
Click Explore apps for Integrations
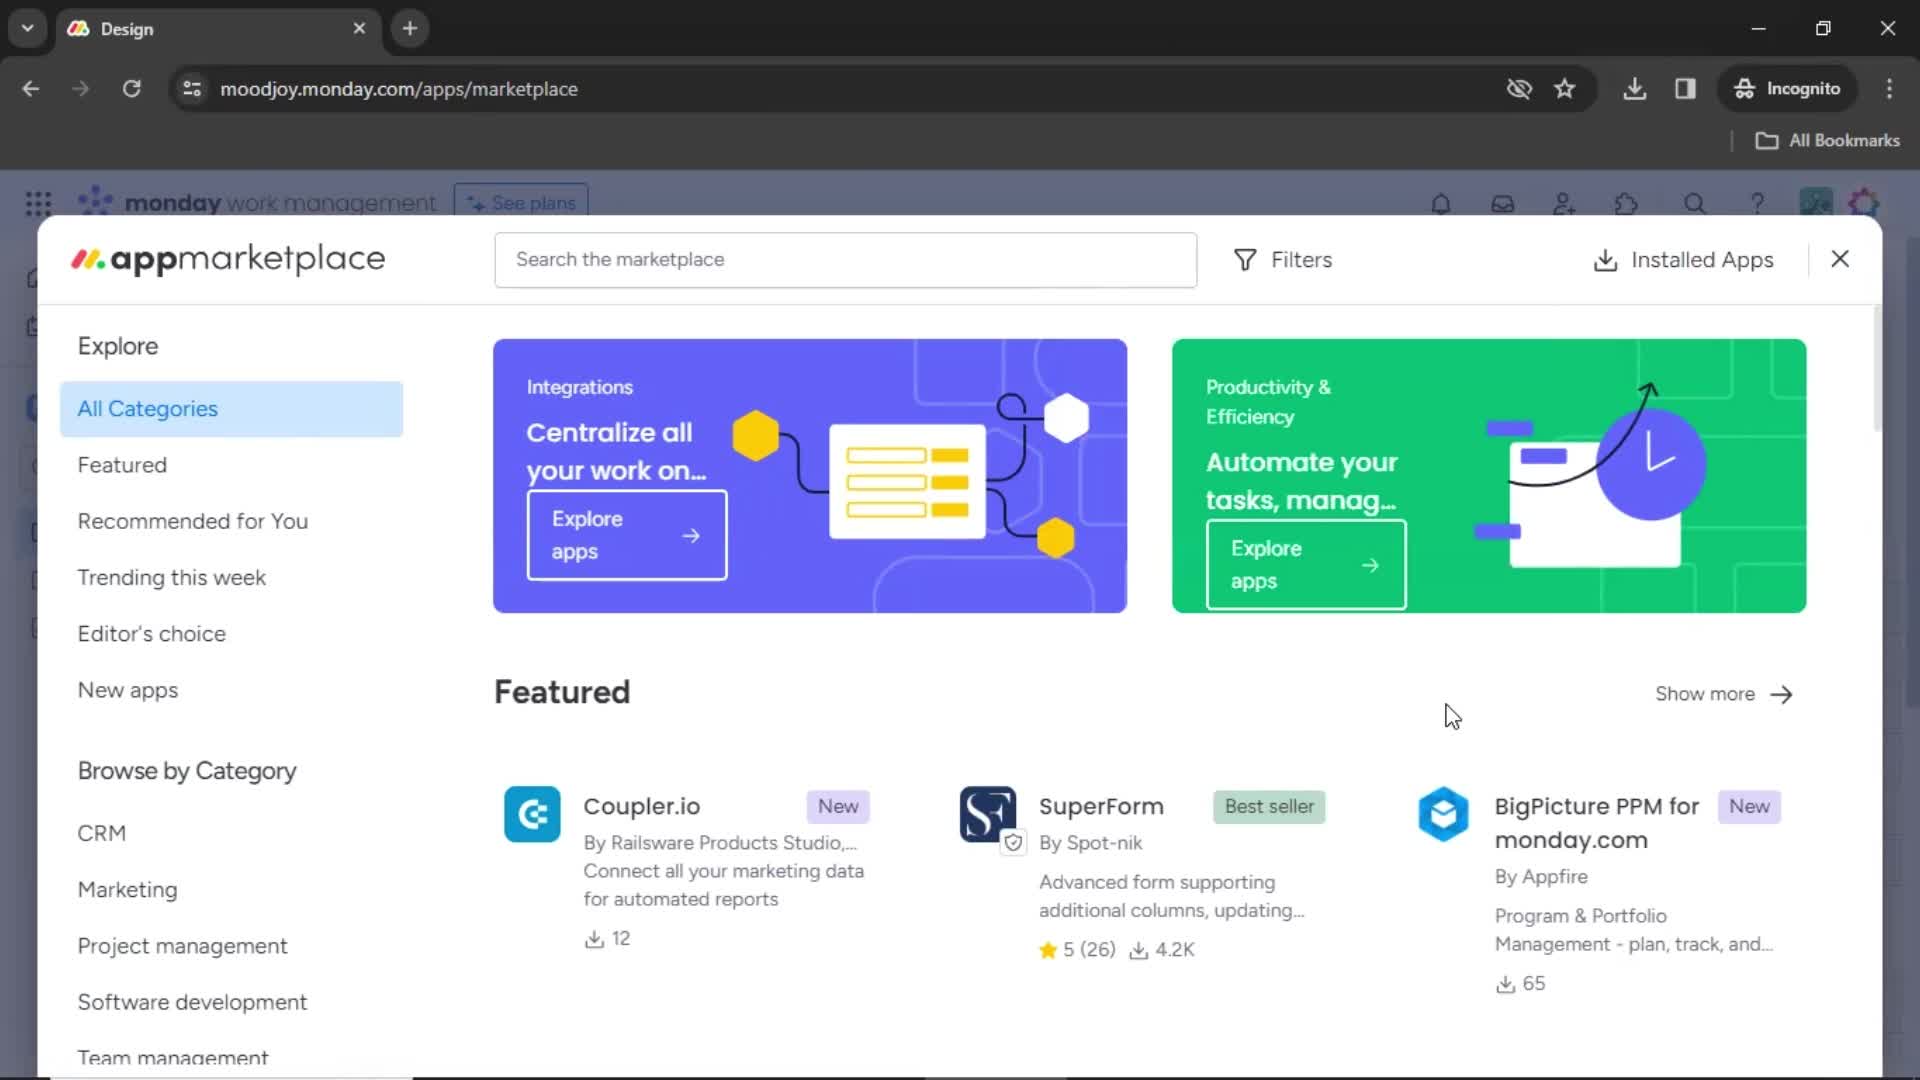(x=626, y=533)
